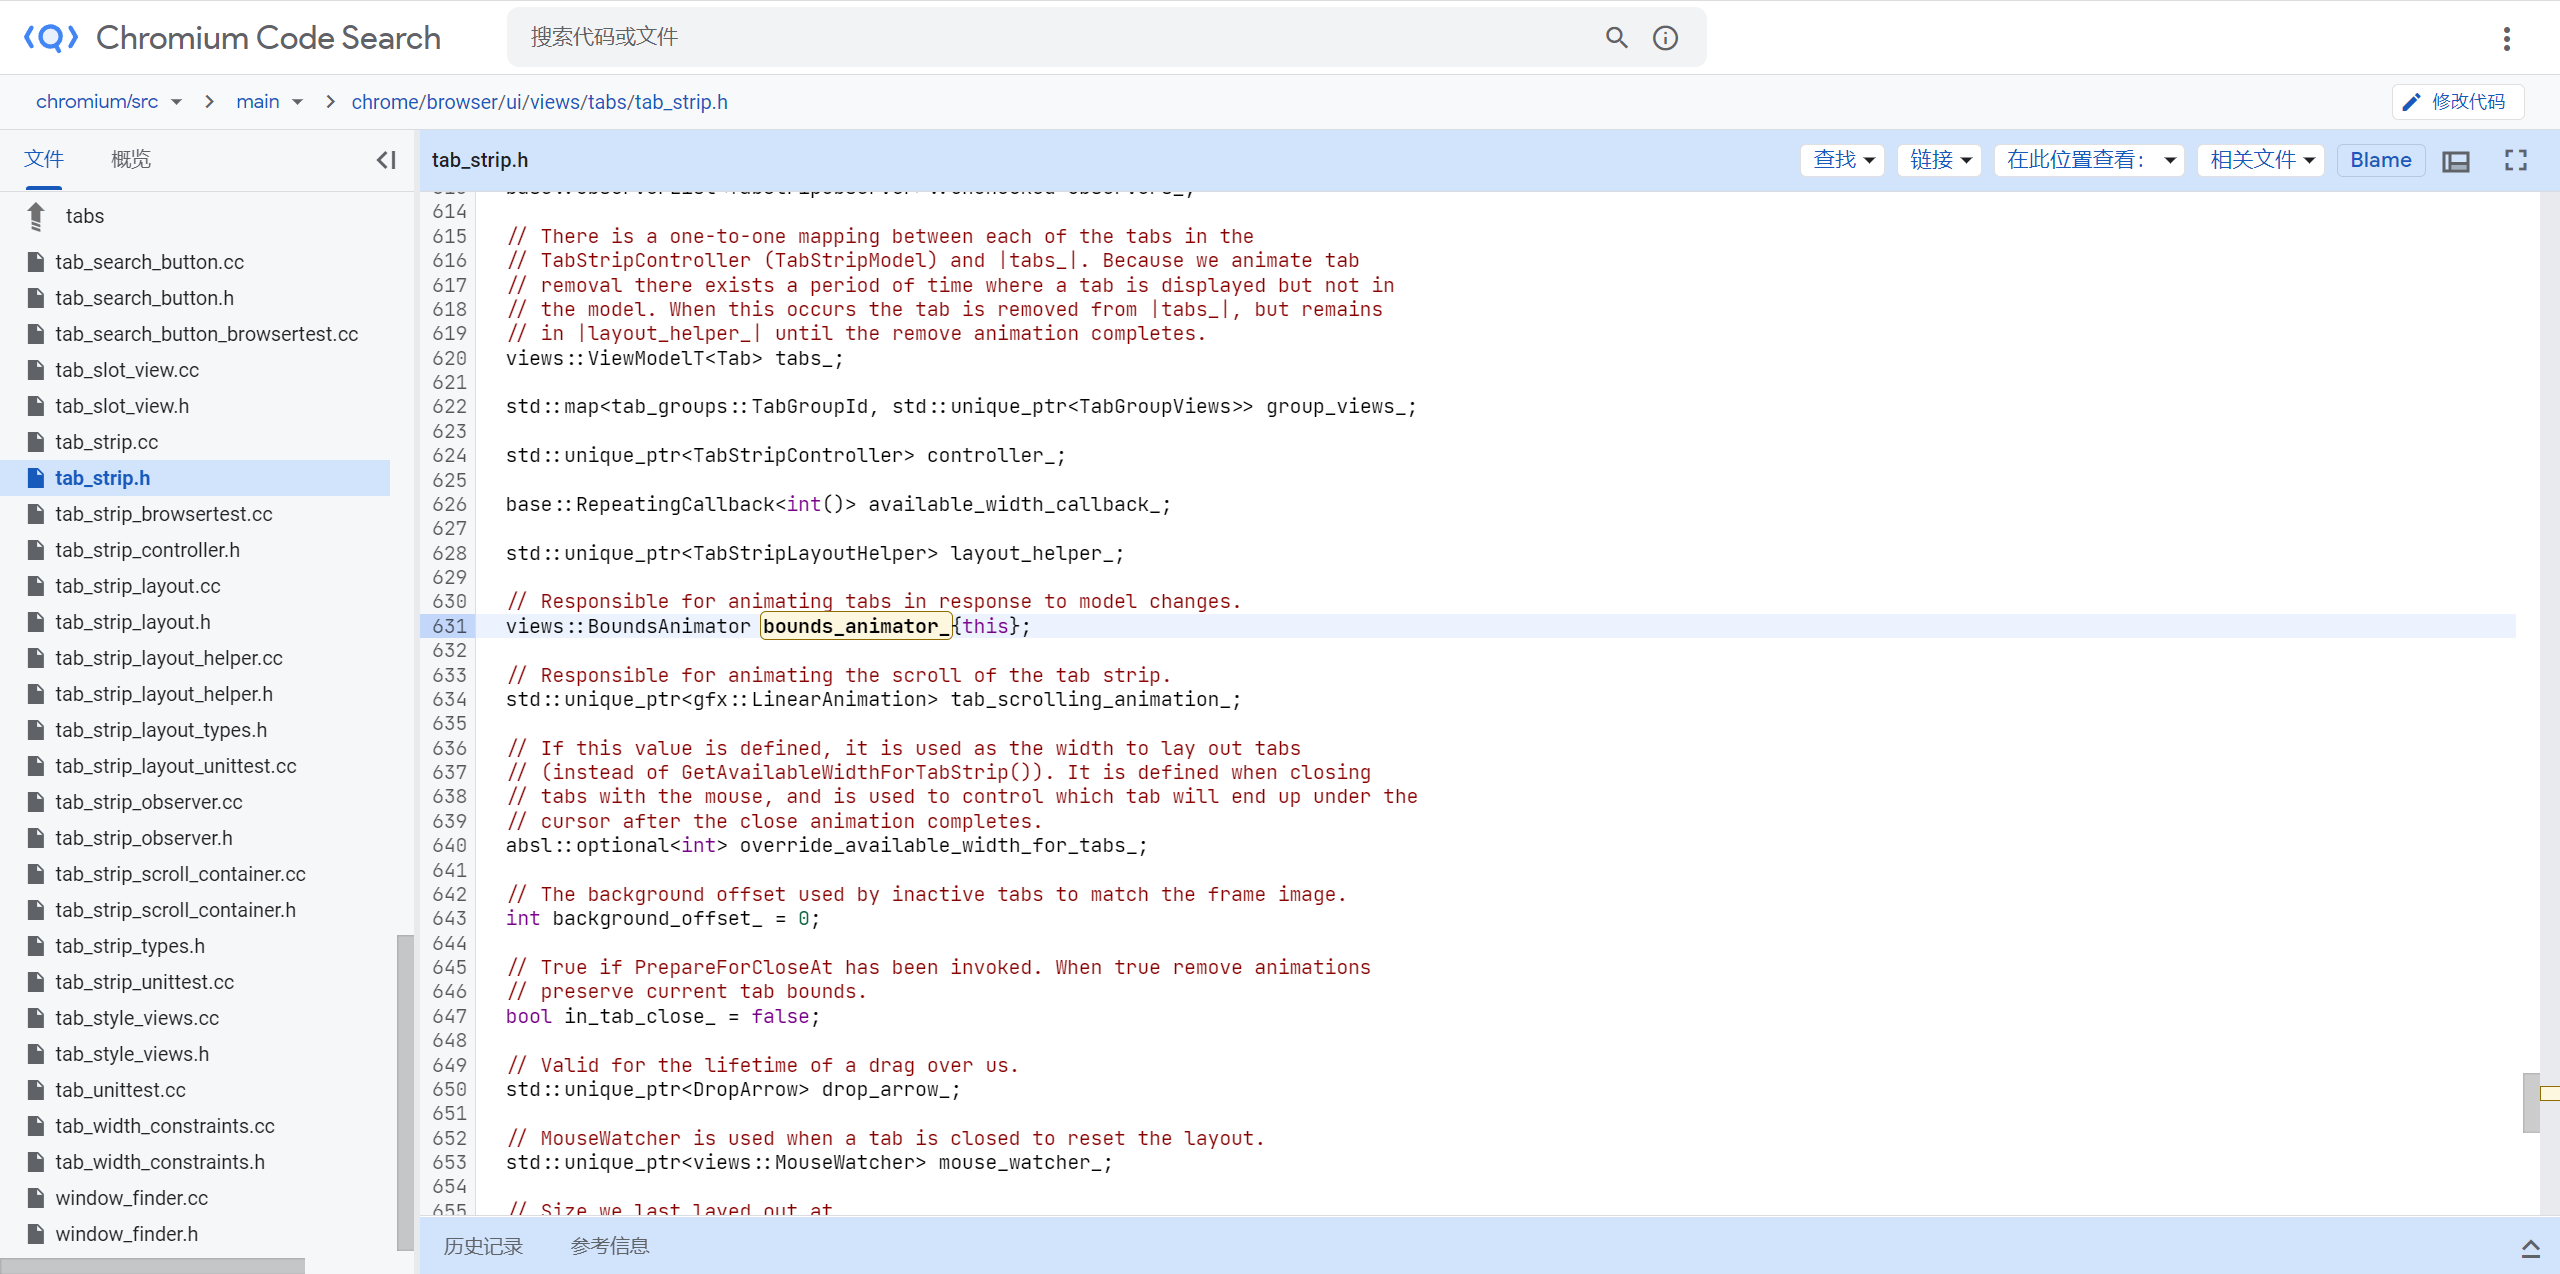Click the Blame button
2560x1274 pixels.
click(x=2380, y=160)
